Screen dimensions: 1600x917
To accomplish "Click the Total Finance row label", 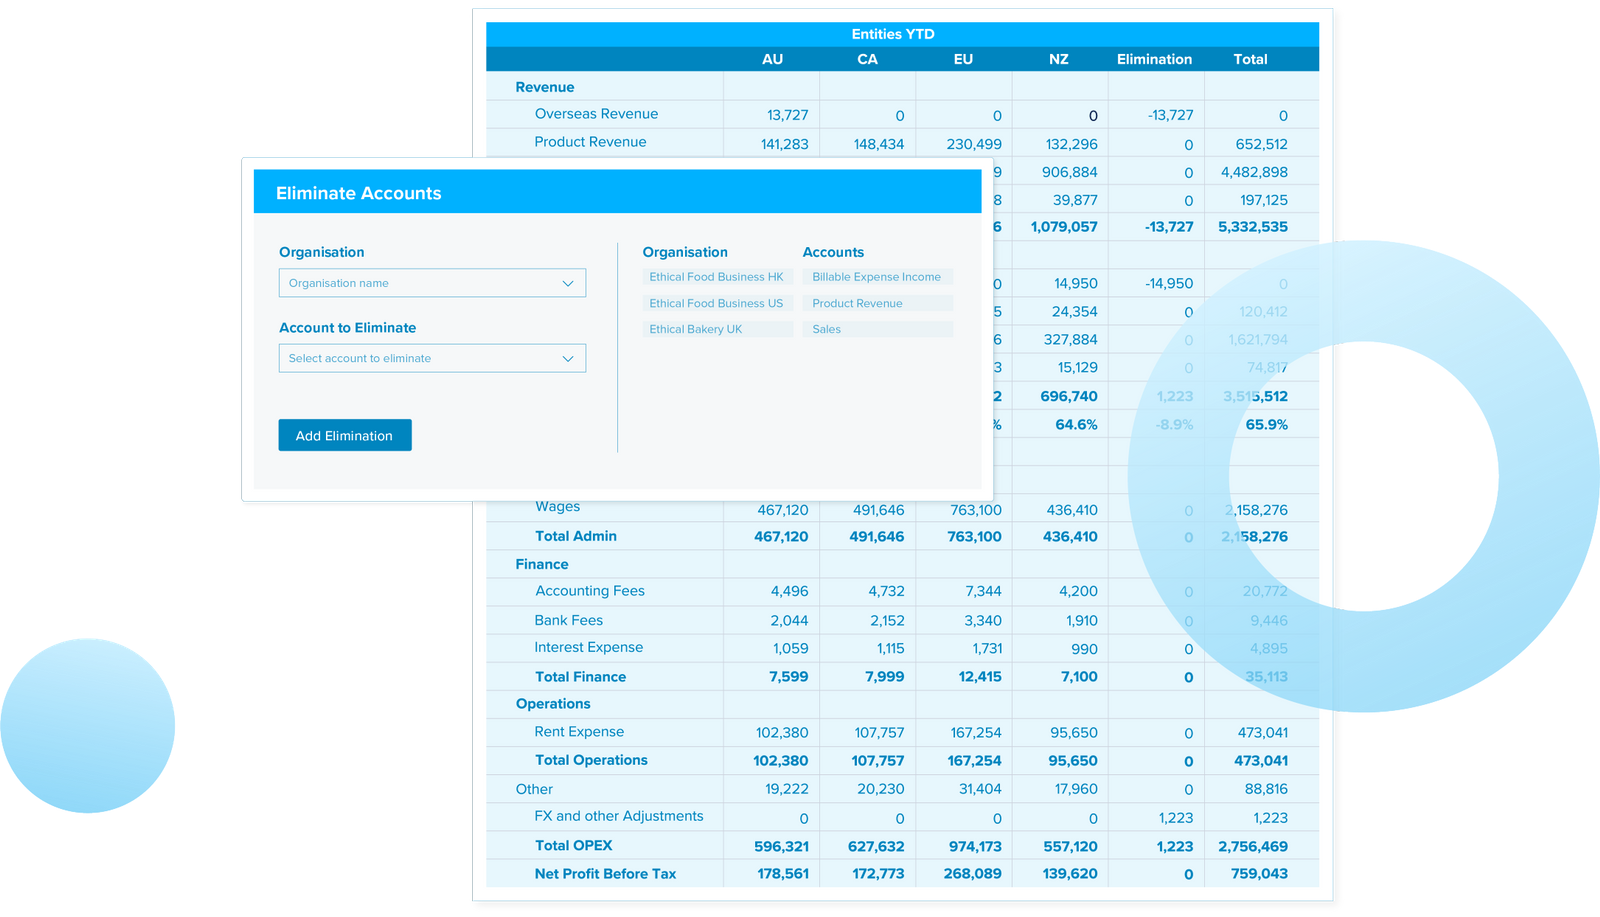I will coord(580,676).
